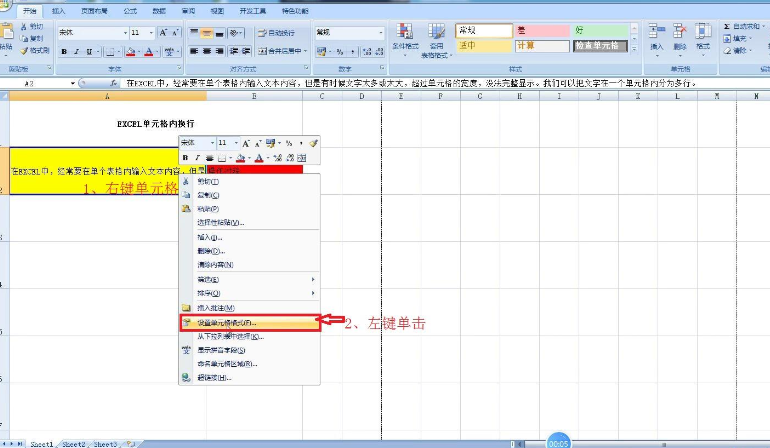Choose 插入批注 in context menu
The width and height of the screenshot is (770, 448).
pyautogui.click(x=250, y=308)
